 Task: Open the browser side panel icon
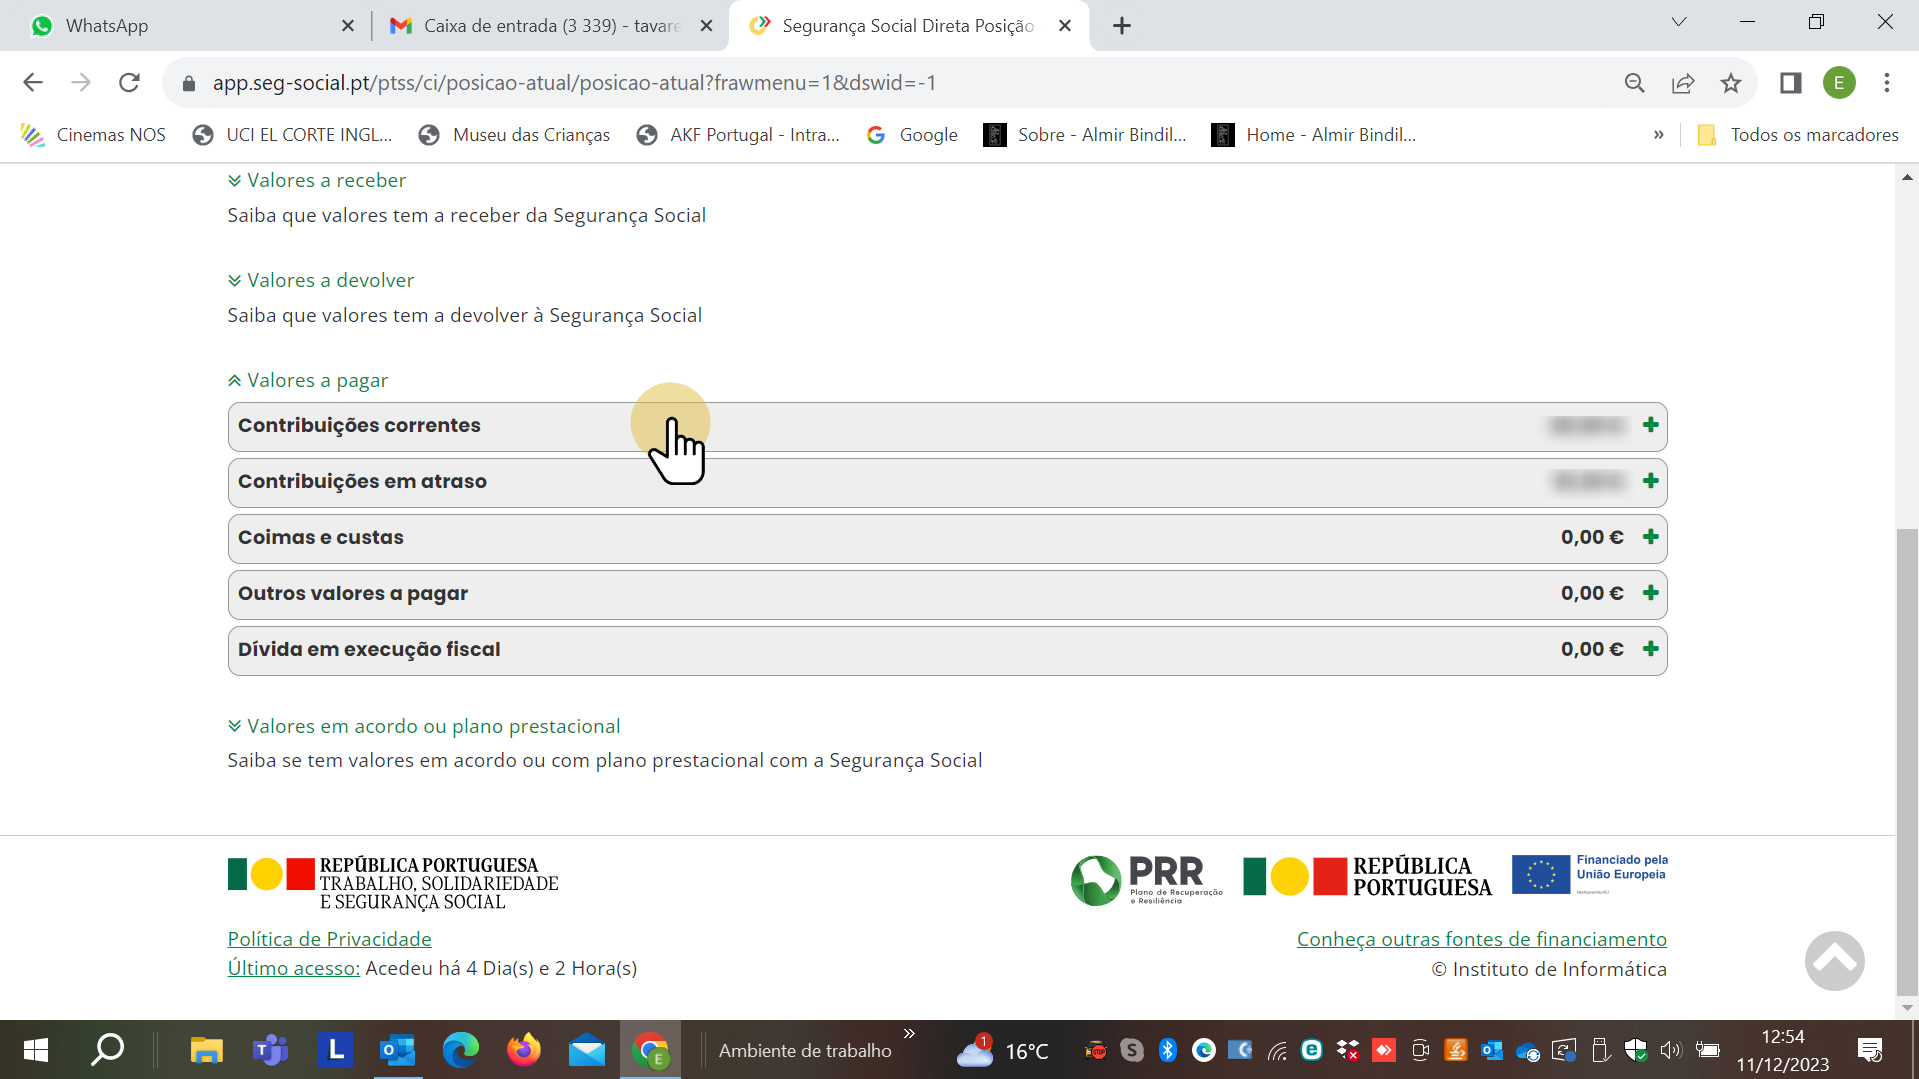[1790, 83]
